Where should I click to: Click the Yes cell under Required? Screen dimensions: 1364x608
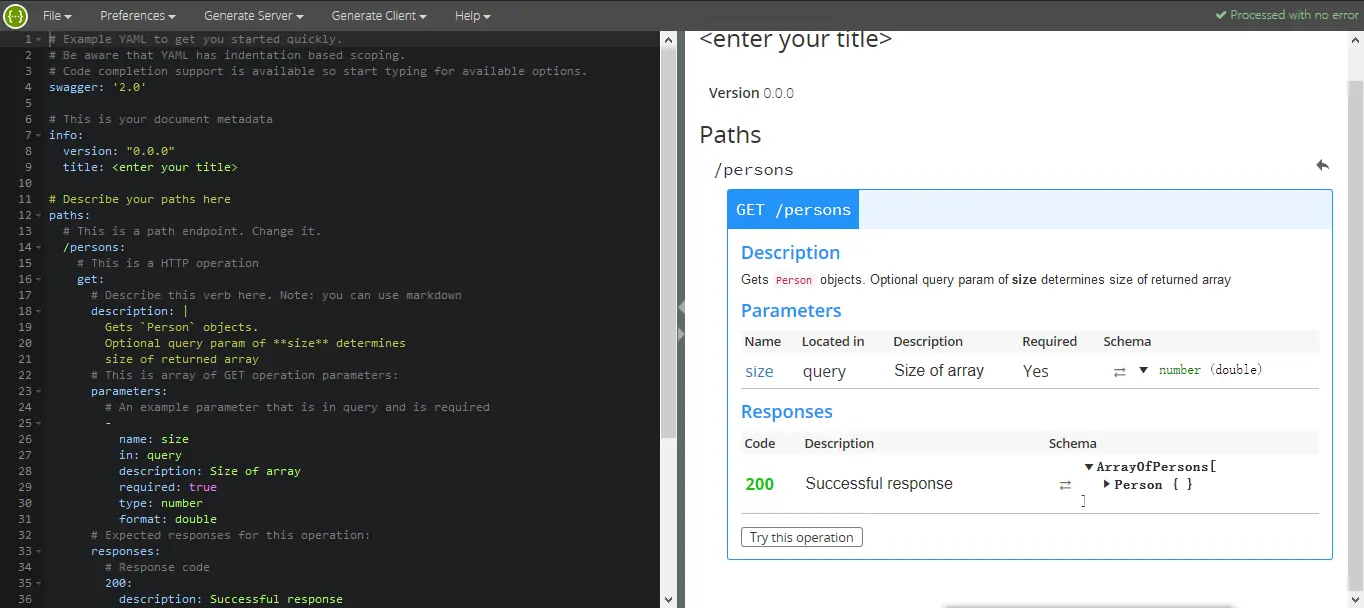click(1036, 371)
